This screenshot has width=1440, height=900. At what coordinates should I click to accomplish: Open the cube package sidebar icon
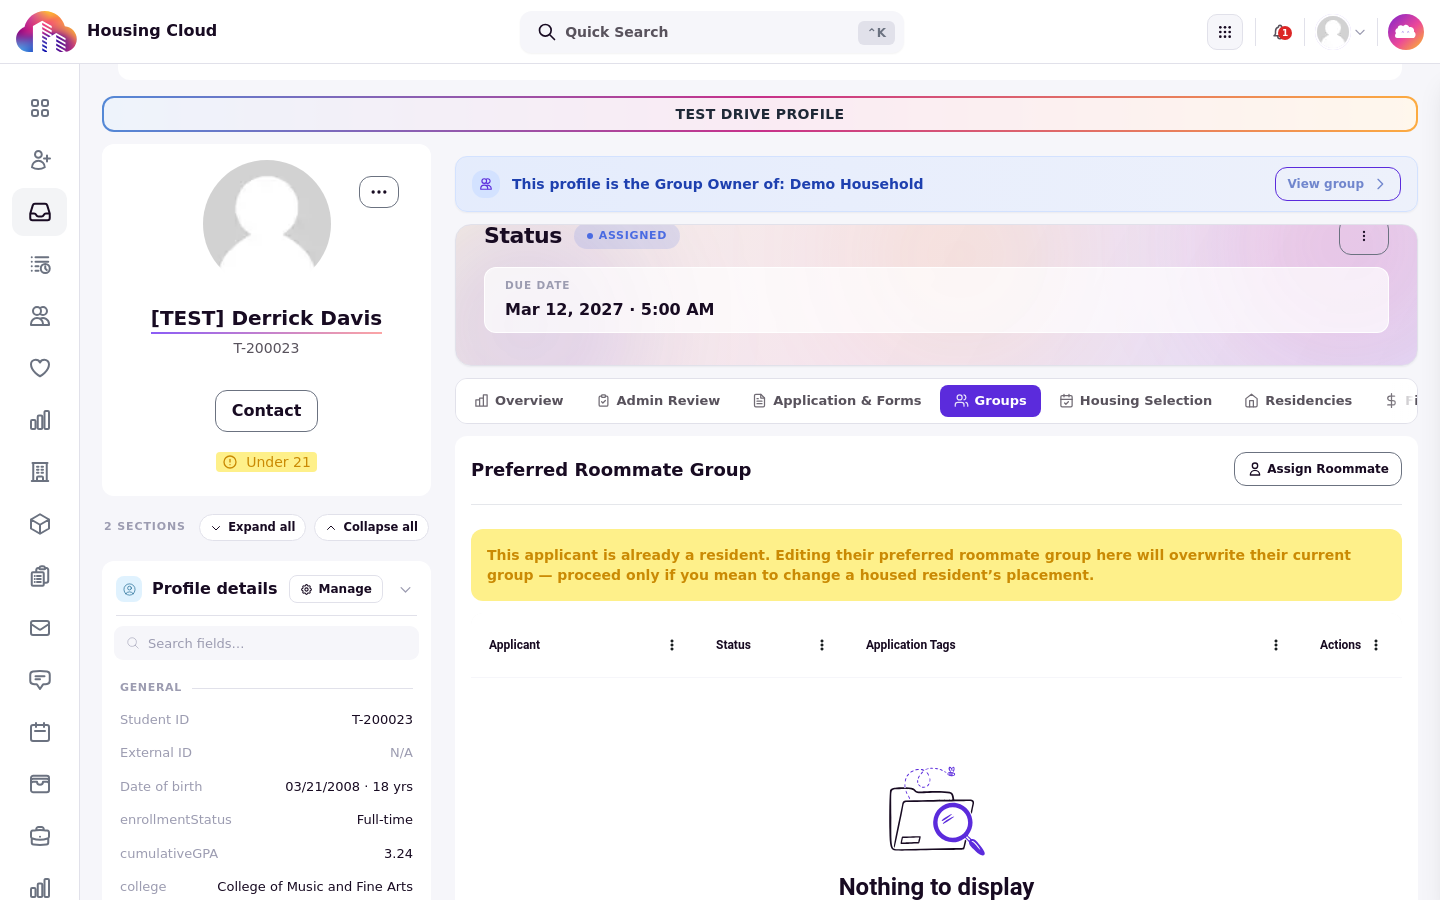[x=40, y=524]
